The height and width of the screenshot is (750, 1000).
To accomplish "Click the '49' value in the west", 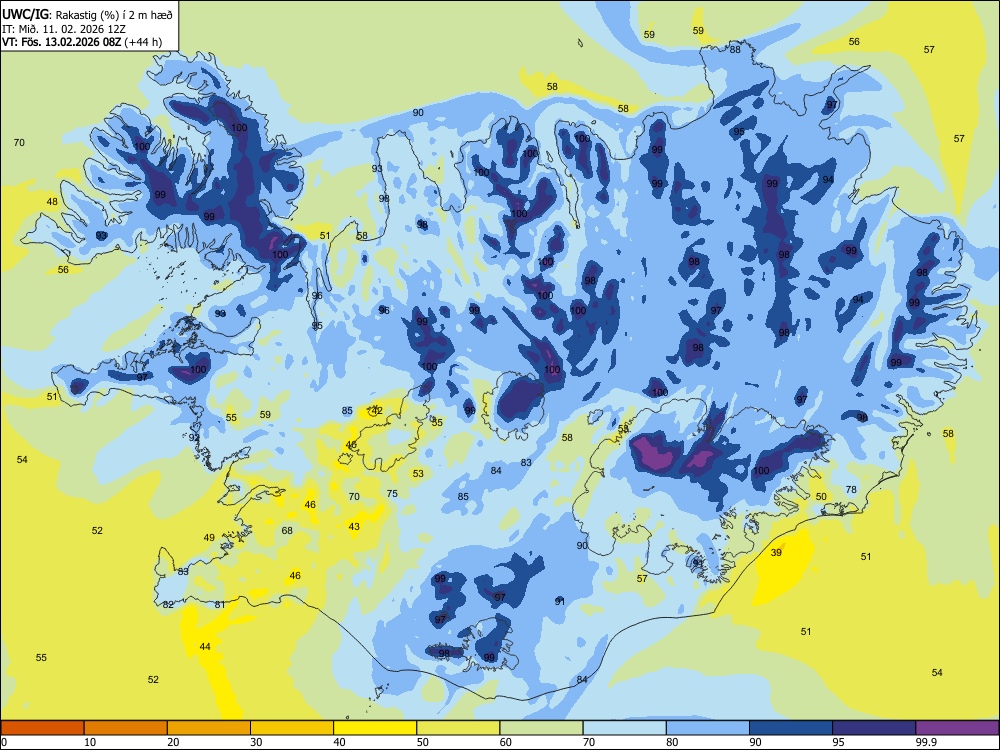I will (x=209, y=538).
